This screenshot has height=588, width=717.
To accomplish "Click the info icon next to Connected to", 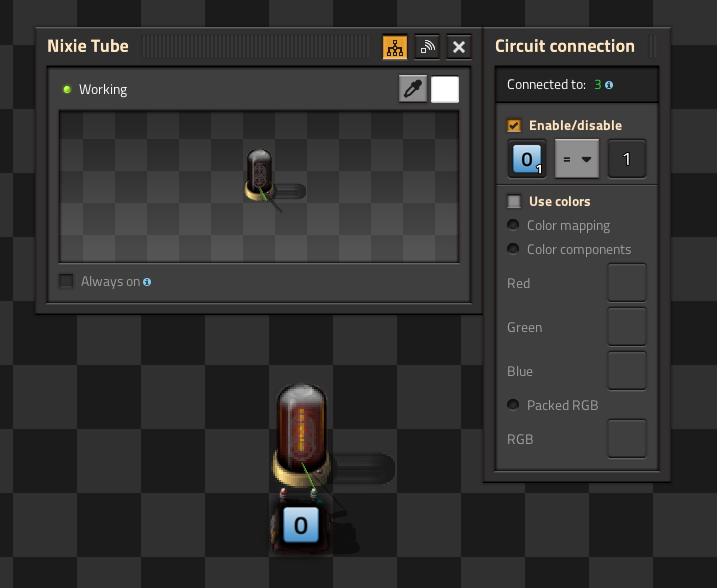I will [609, 85].
